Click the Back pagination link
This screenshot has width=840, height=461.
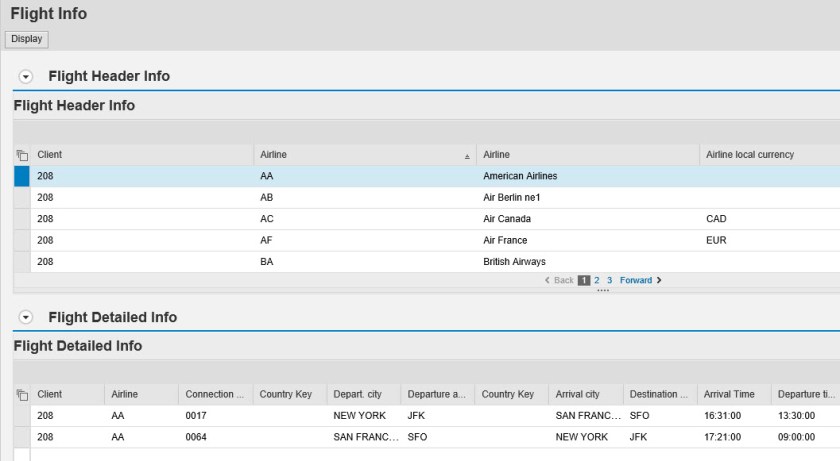[564, 280]
